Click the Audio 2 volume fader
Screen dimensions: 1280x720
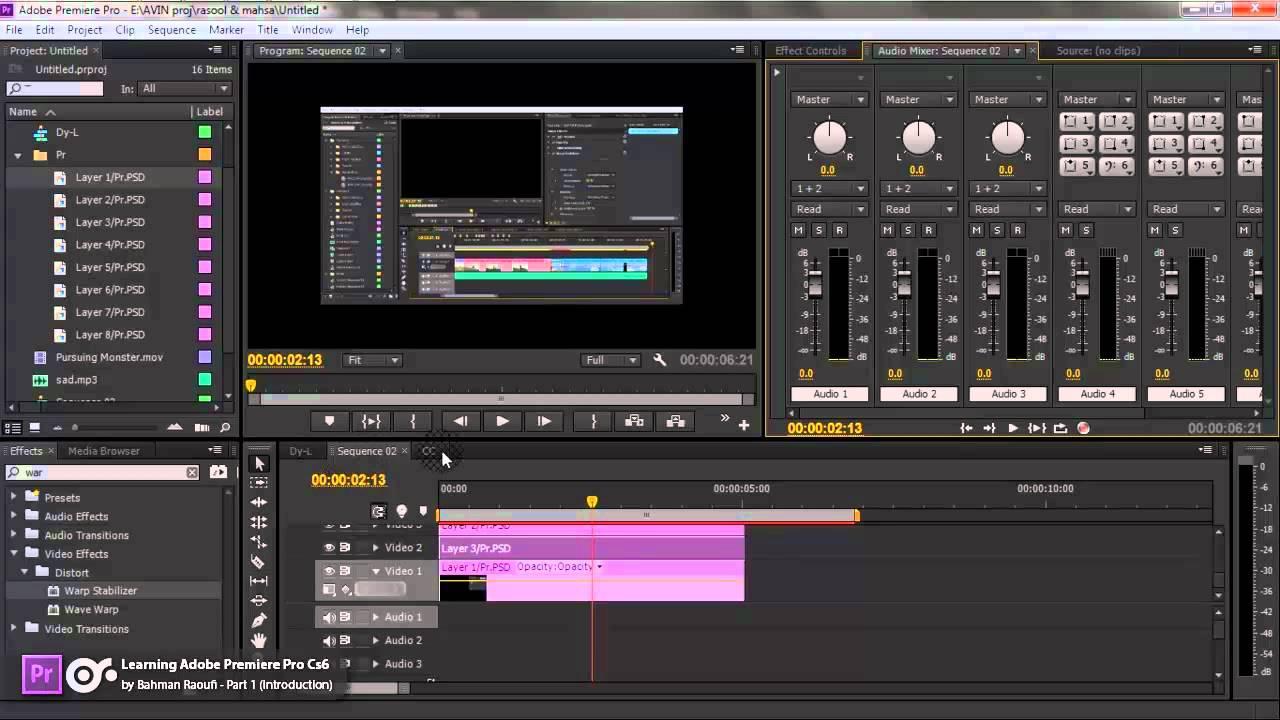pyautogui.click(x=903, y=285)
